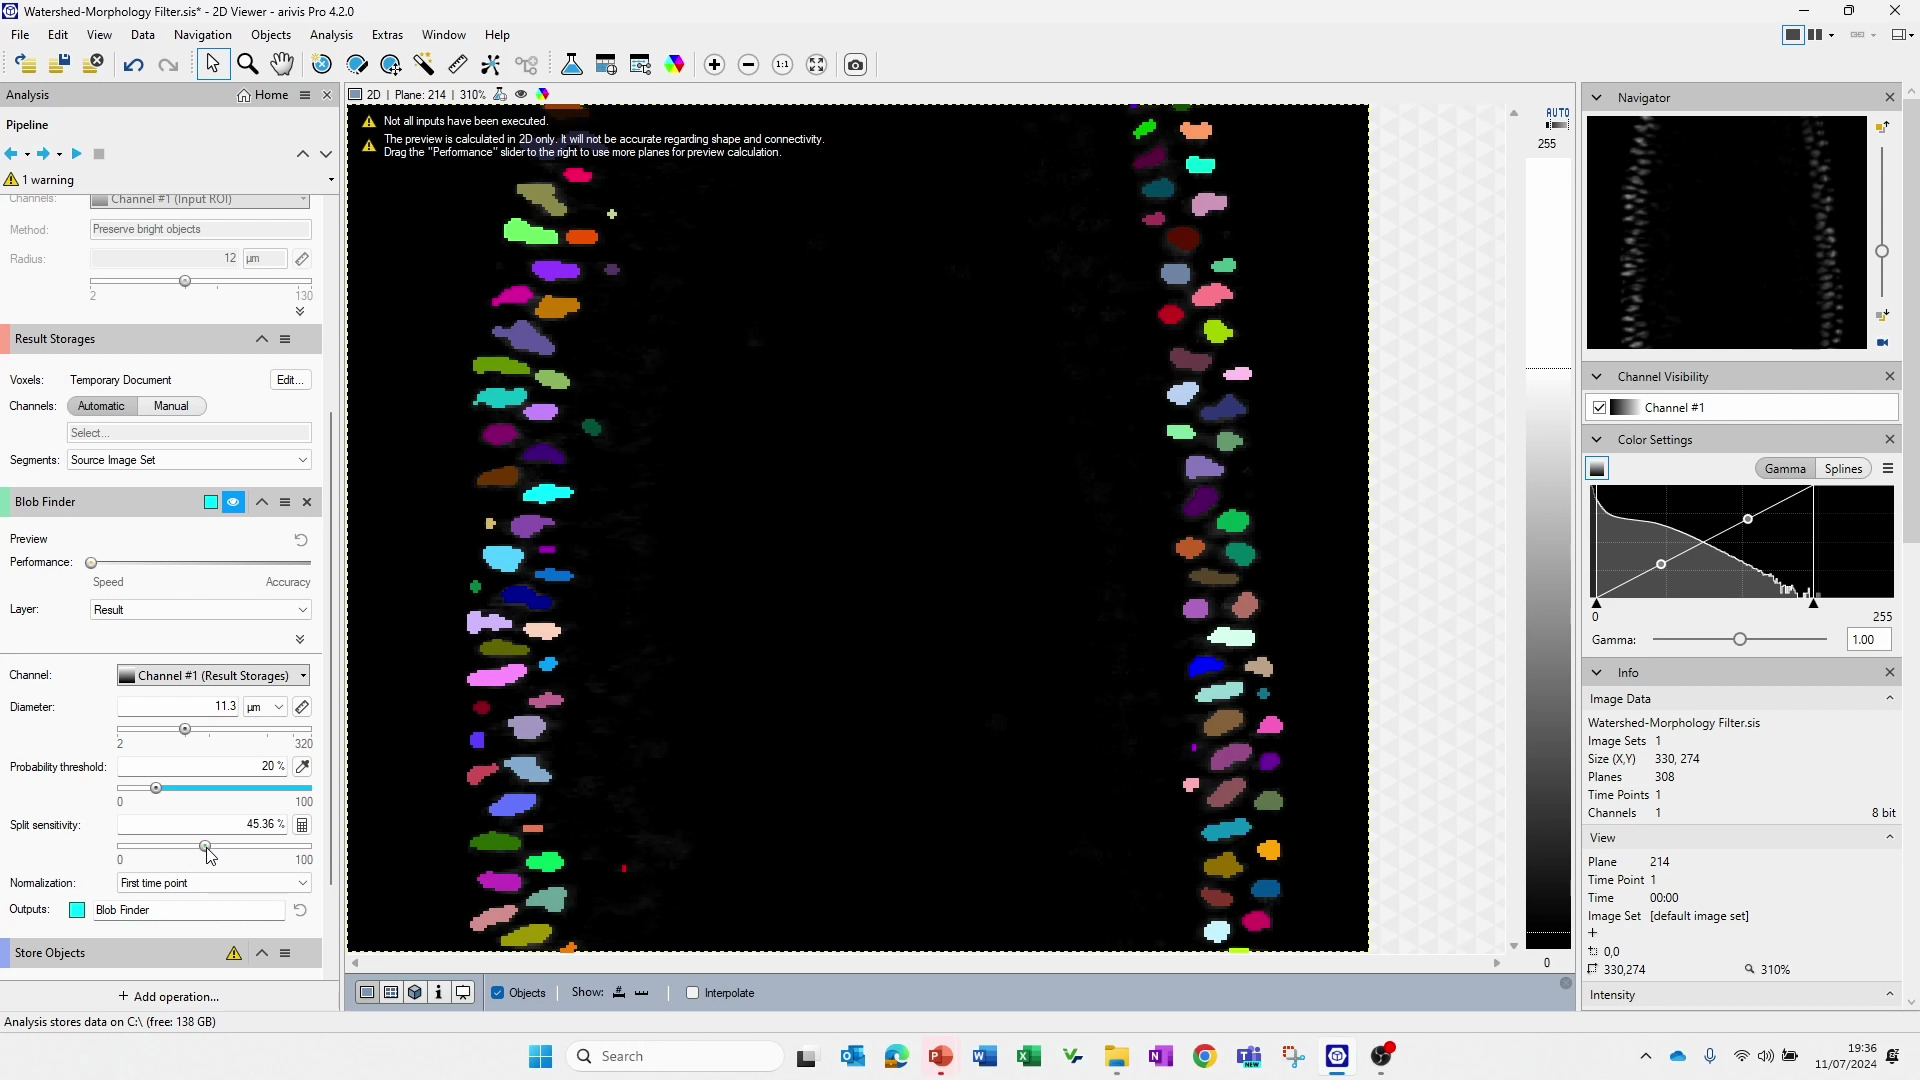The height and width of the screenshot is (1080, 1920).
Task: Enable the Interpolate checkbox
Action: 691,992
